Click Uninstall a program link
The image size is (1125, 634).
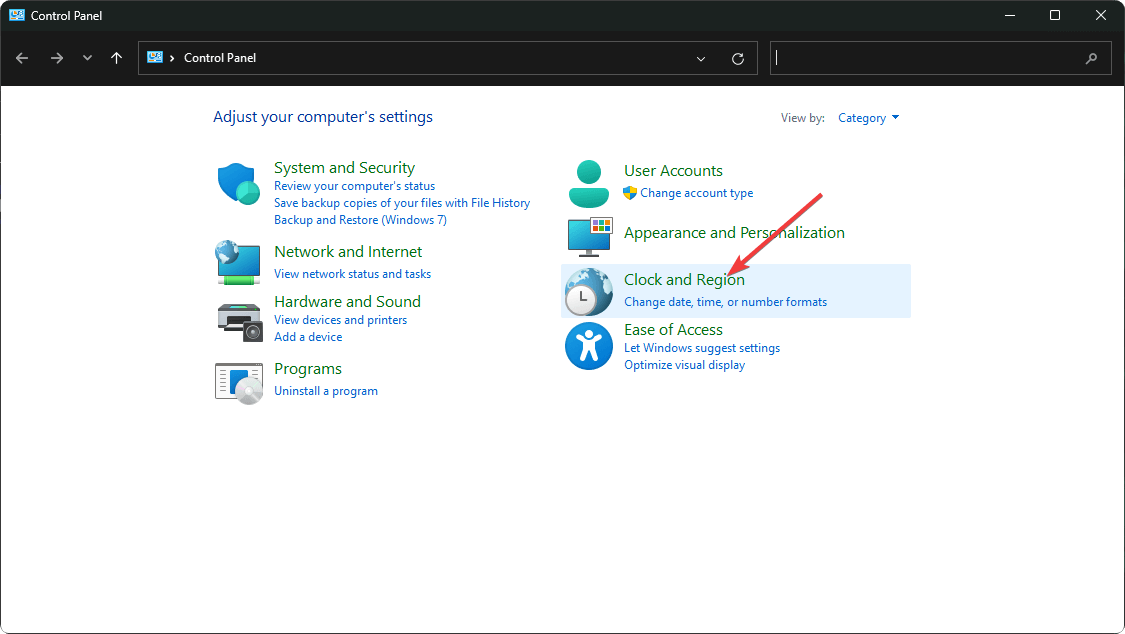(x=326, y=391)
